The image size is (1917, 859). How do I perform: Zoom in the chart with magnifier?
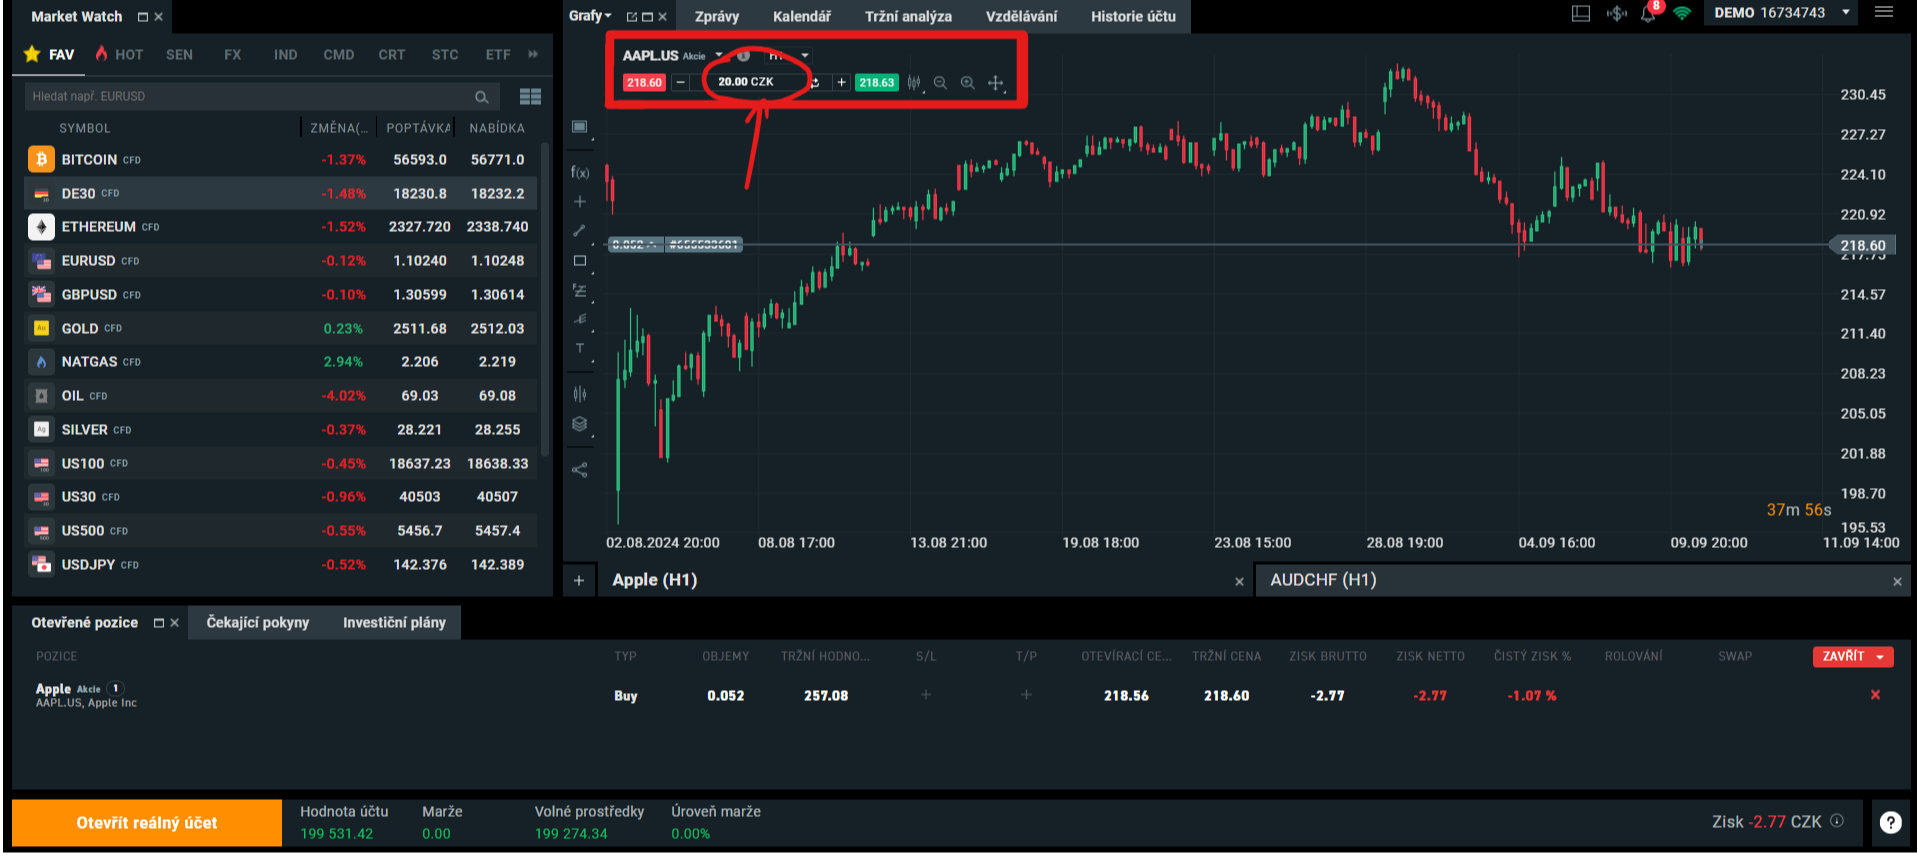pos(967,83)
